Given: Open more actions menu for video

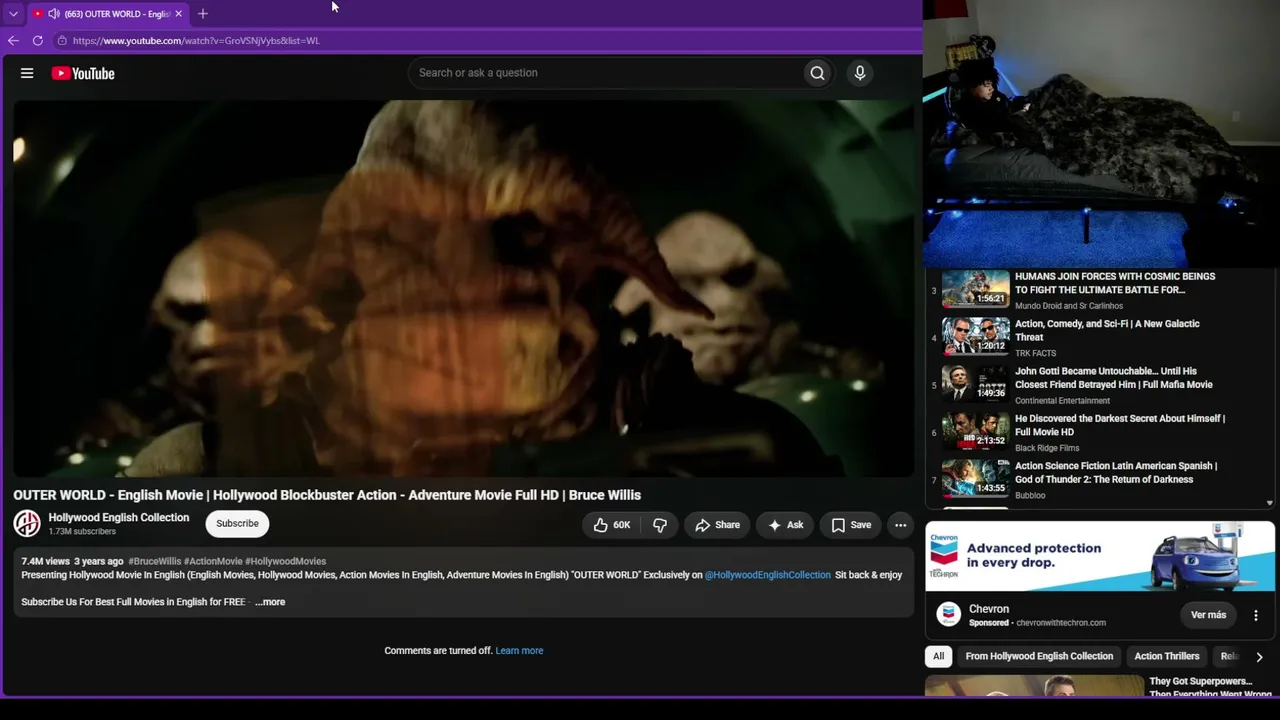Looking at the screenshot, I should coord(900,525).
